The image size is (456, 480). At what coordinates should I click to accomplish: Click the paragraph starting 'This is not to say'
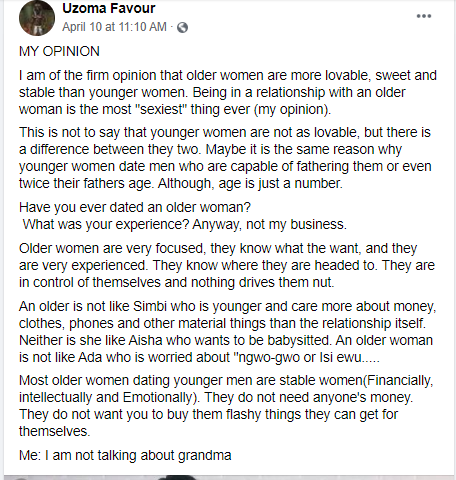225,158
